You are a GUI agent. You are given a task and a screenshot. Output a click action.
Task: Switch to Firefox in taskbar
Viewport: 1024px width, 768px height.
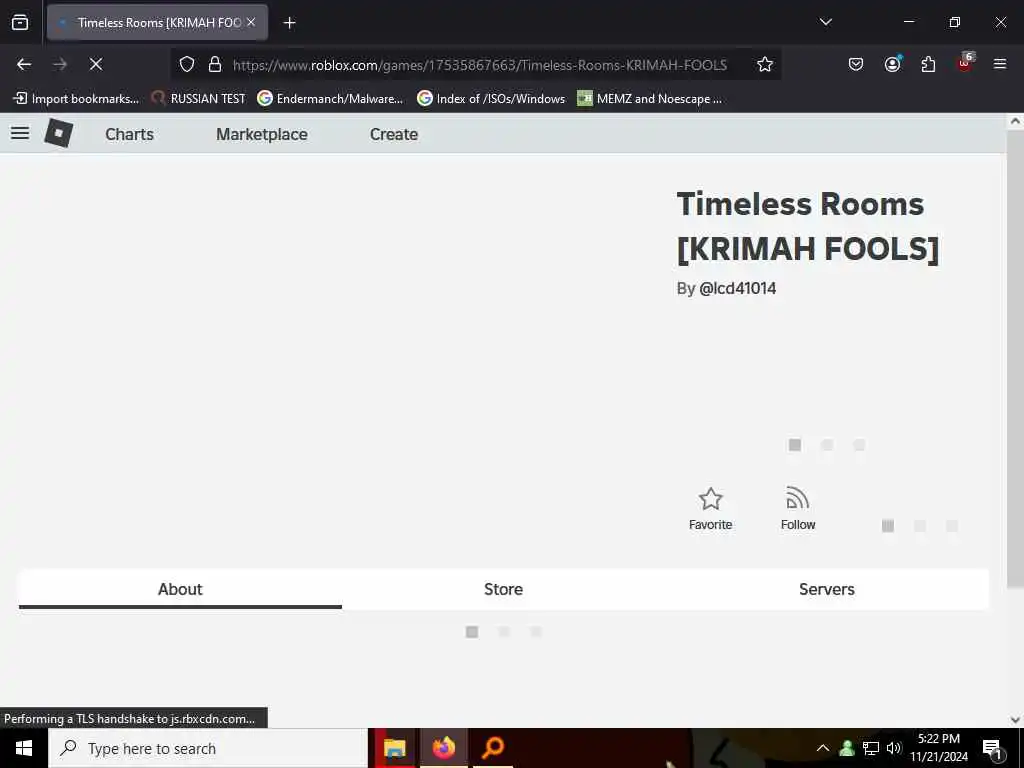(x=443, y=748)
